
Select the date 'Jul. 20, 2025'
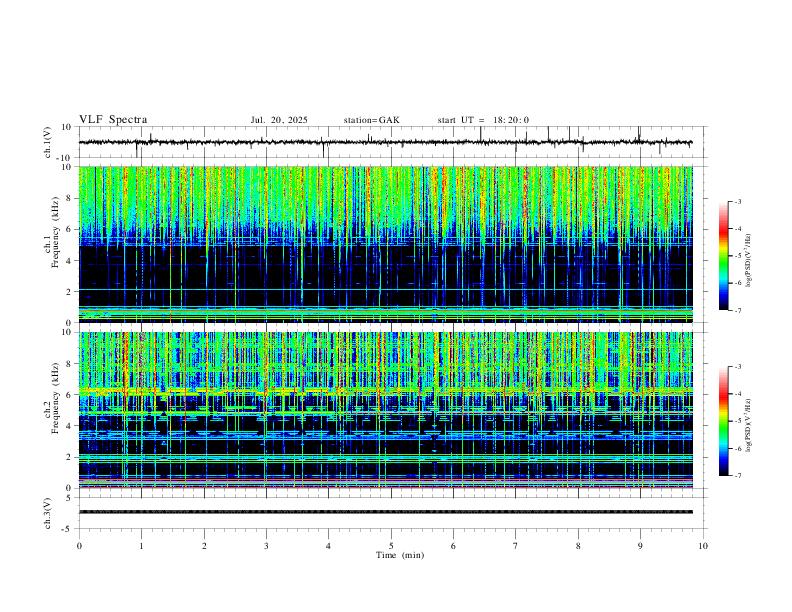pos(279,120)
